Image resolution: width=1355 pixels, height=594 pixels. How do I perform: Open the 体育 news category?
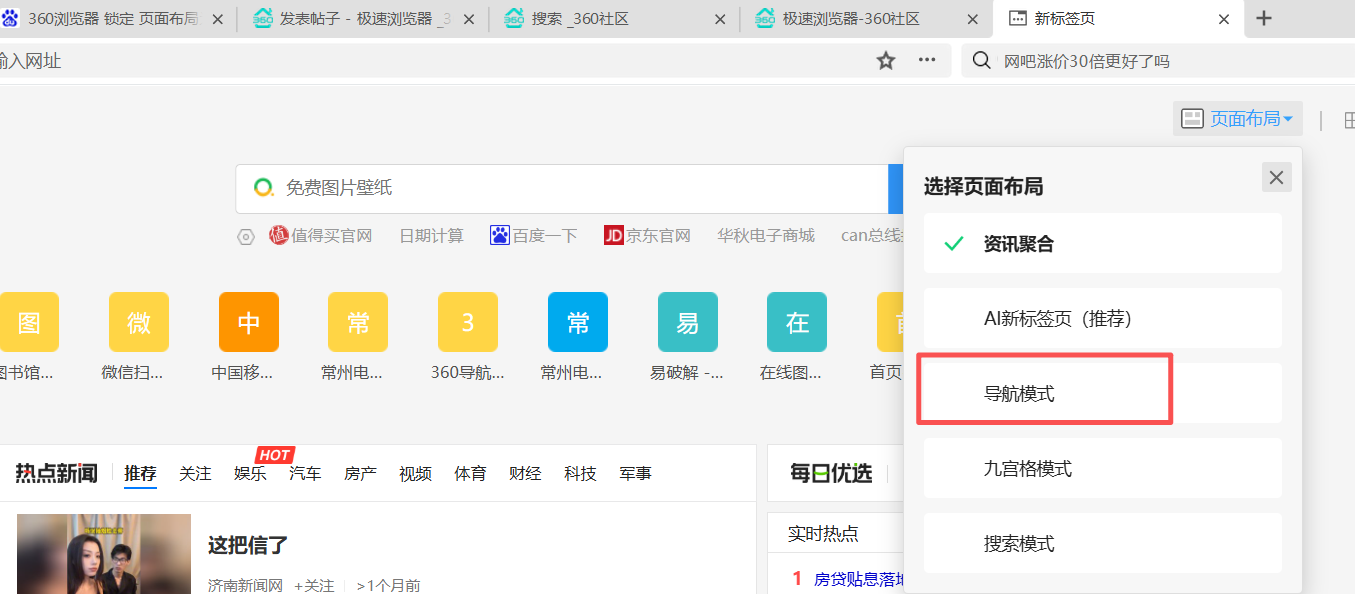470,473
